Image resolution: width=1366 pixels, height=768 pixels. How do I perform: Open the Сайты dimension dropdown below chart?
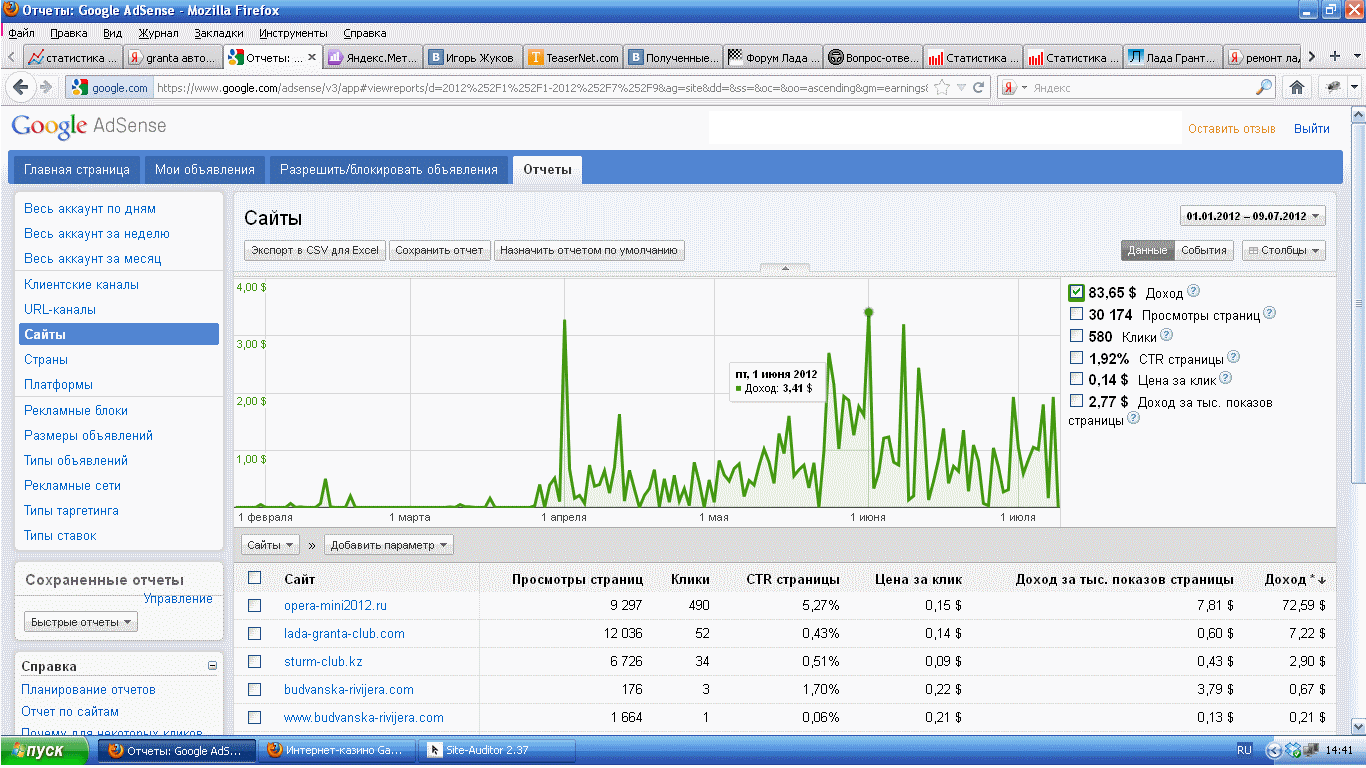coord(271,545)
